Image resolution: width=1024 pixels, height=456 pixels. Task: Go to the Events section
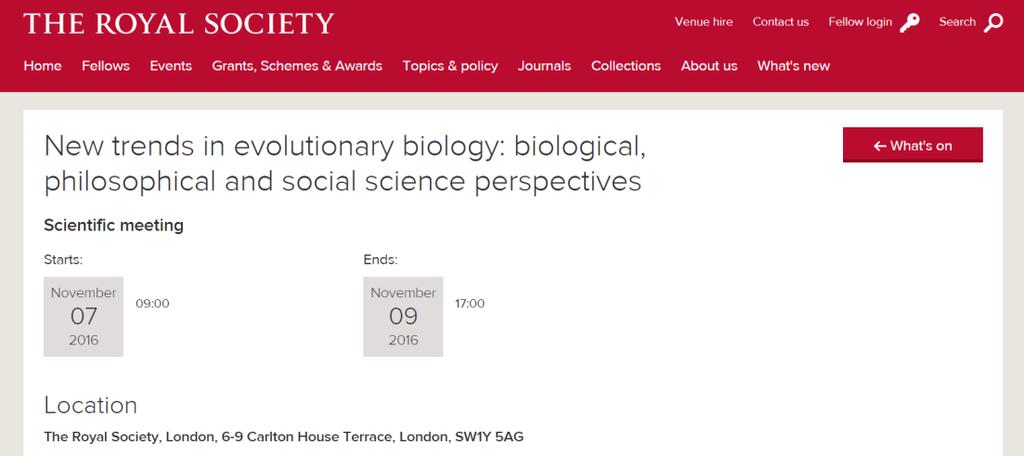click(x=170, y=66)
